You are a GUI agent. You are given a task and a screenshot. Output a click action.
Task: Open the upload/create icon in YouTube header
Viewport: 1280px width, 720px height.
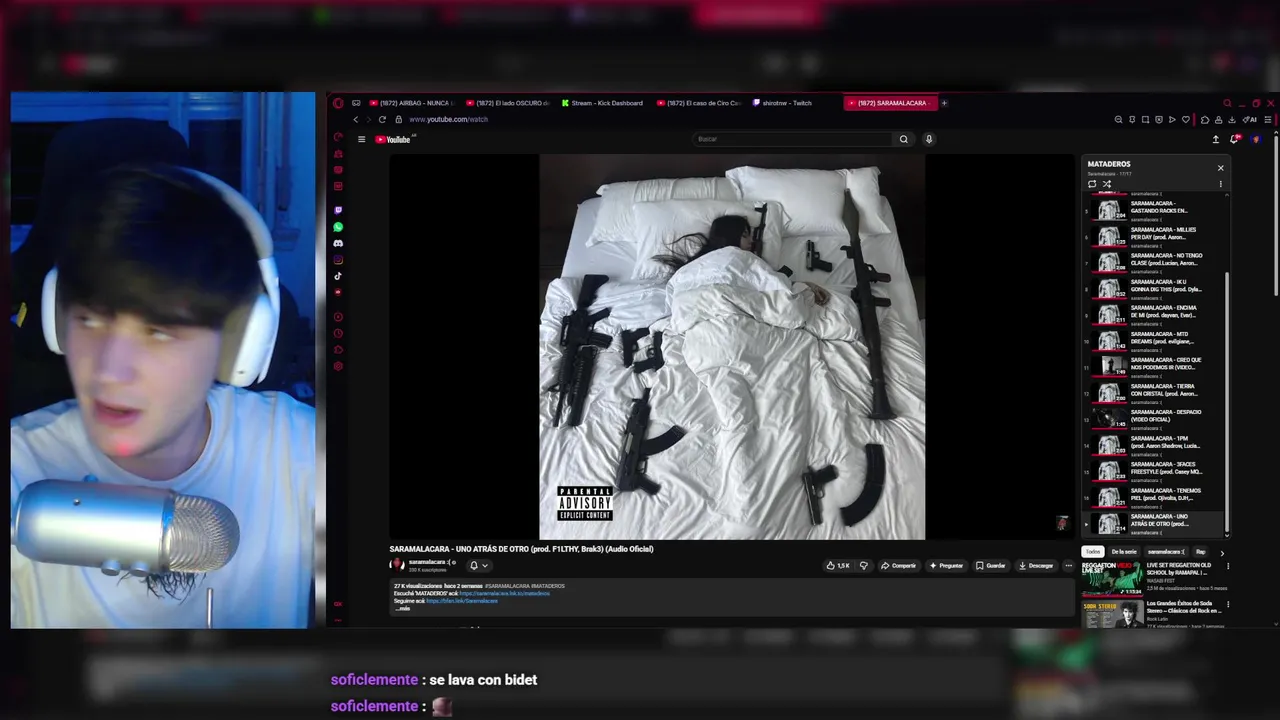point(1215,139)
